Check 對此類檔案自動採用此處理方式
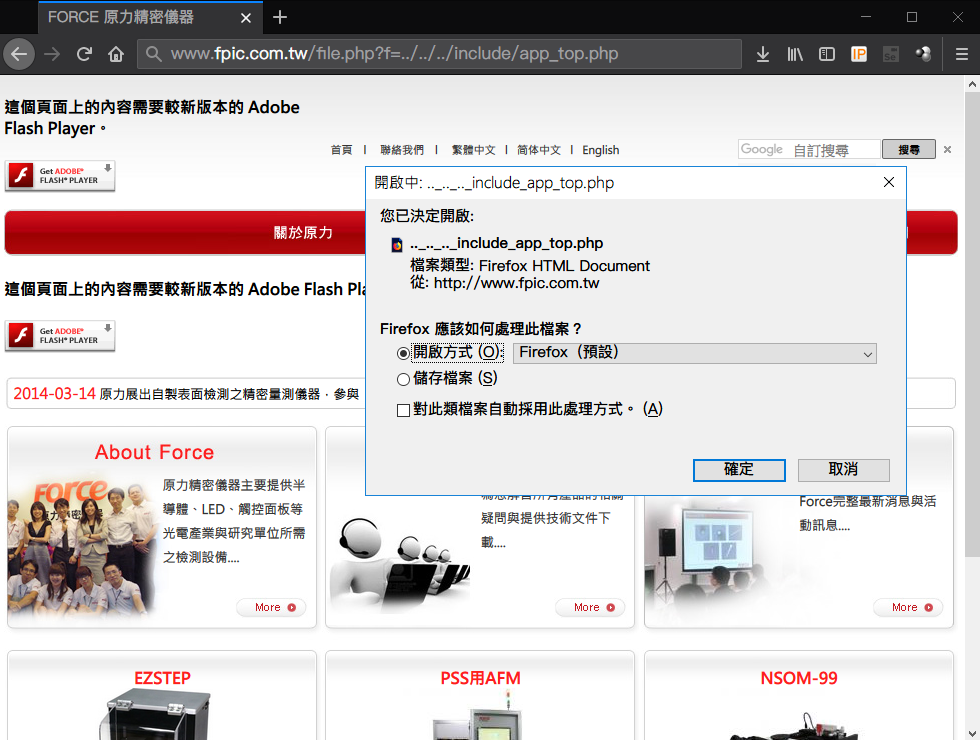The height and width of the screenshot is (740, 980). tap(403, 410)
